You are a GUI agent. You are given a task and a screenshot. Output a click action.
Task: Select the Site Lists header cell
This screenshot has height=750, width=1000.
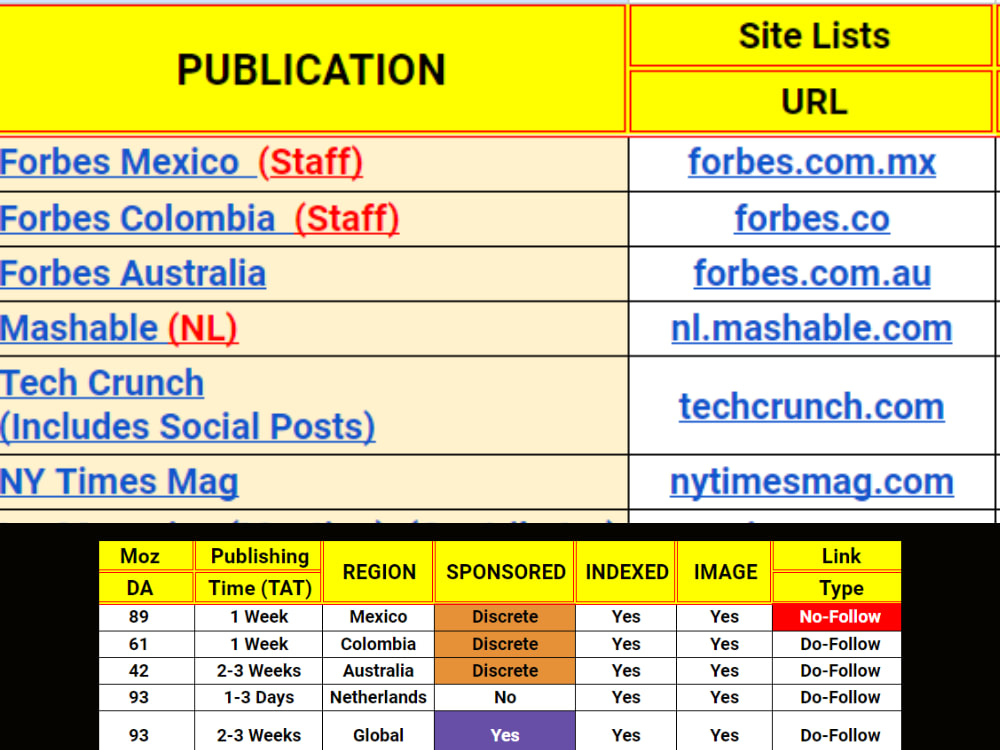pyautogui.click(x=811, y=36)
